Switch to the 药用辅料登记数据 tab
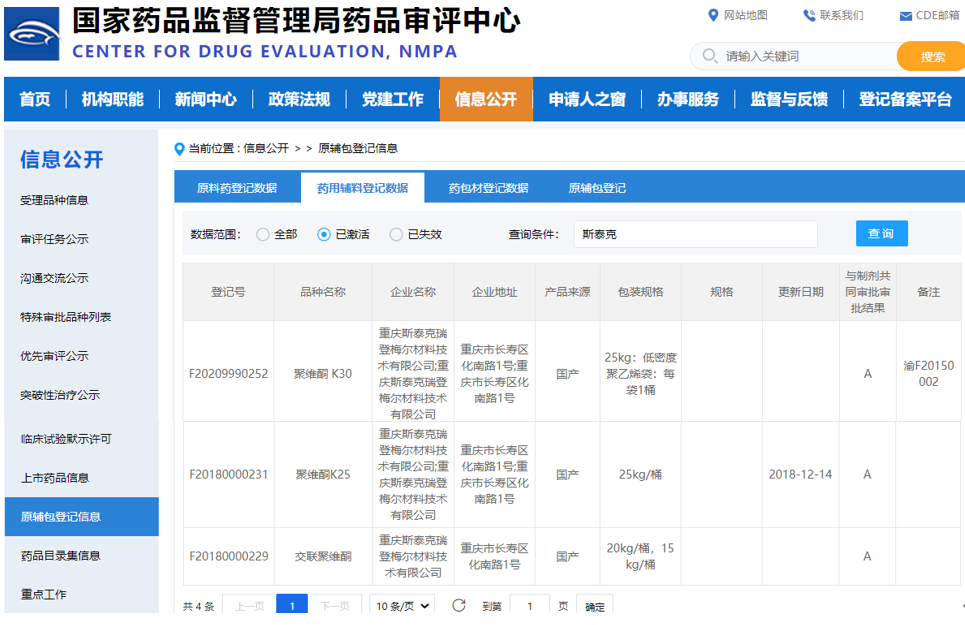This screenshot has width=965, height=625. 362,188
